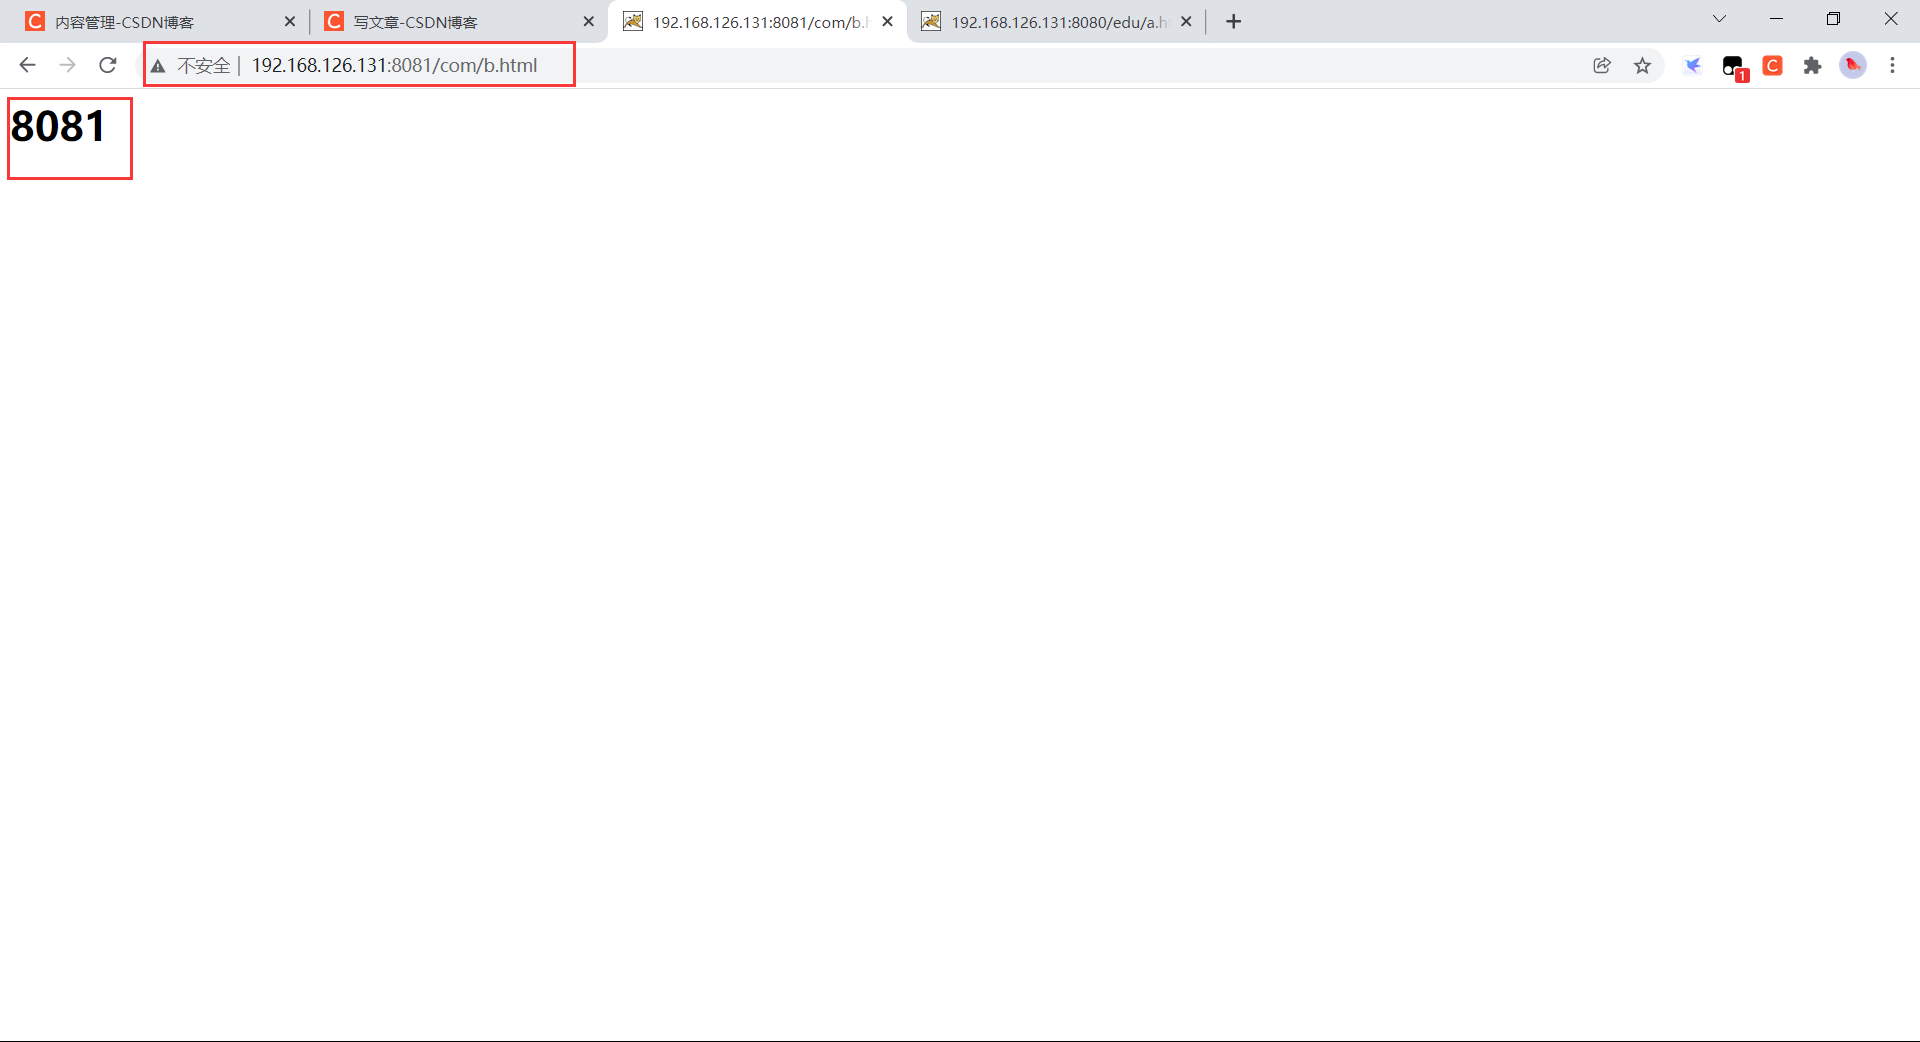The width and height of the screenshot is (1920, 1042).
Task: Switch to the 写文章-CSDN博客 tab
Action: pos(460,21)
